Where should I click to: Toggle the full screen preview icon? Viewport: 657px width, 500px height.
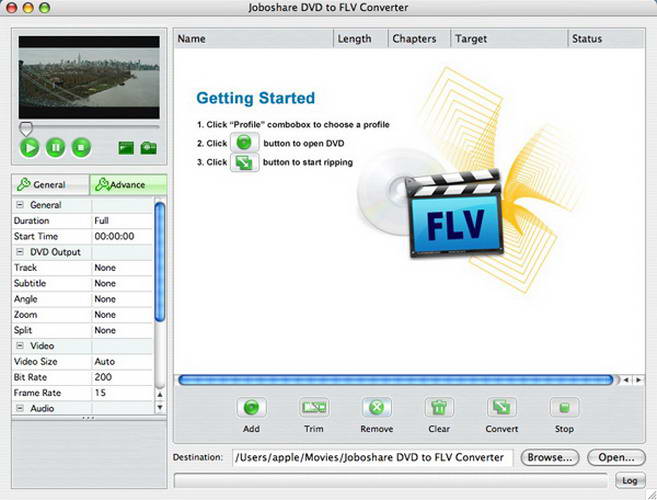(126, 148)
